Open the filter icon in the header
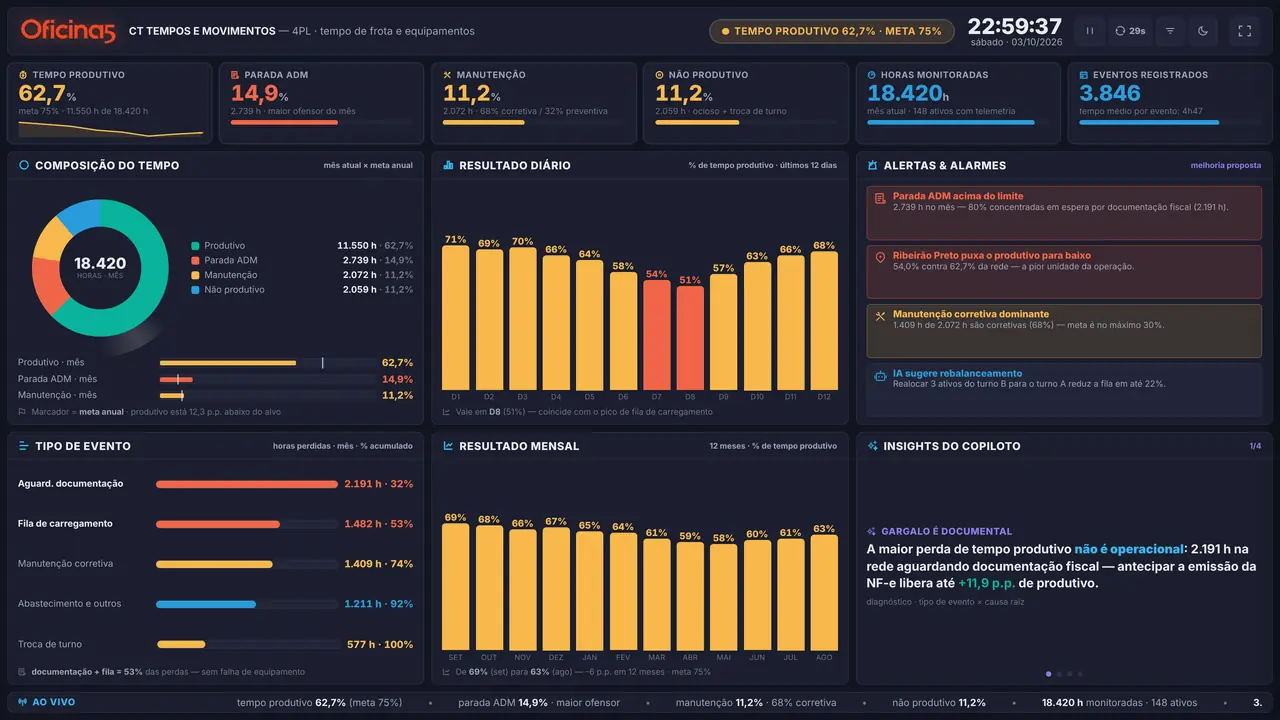 click(1170, 31)
